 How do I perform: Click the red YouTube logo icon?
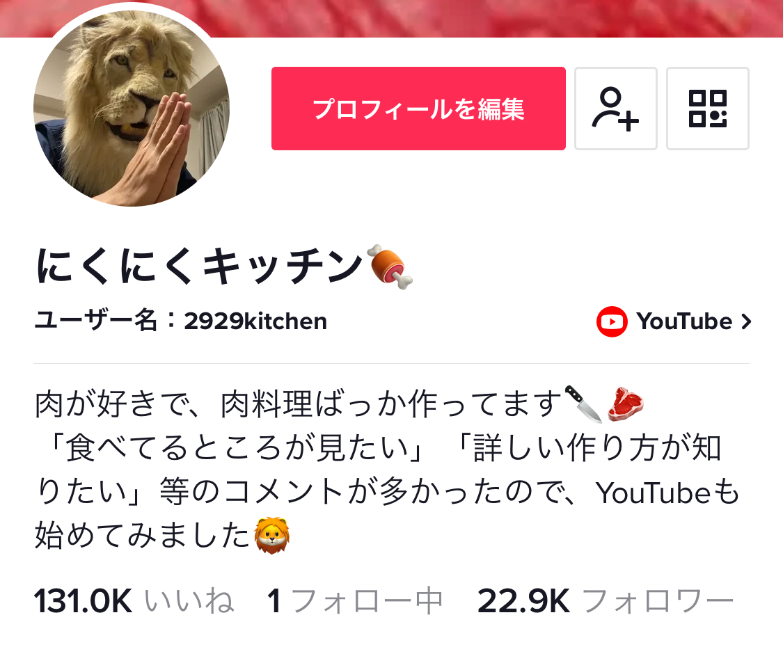pos(612,322)
